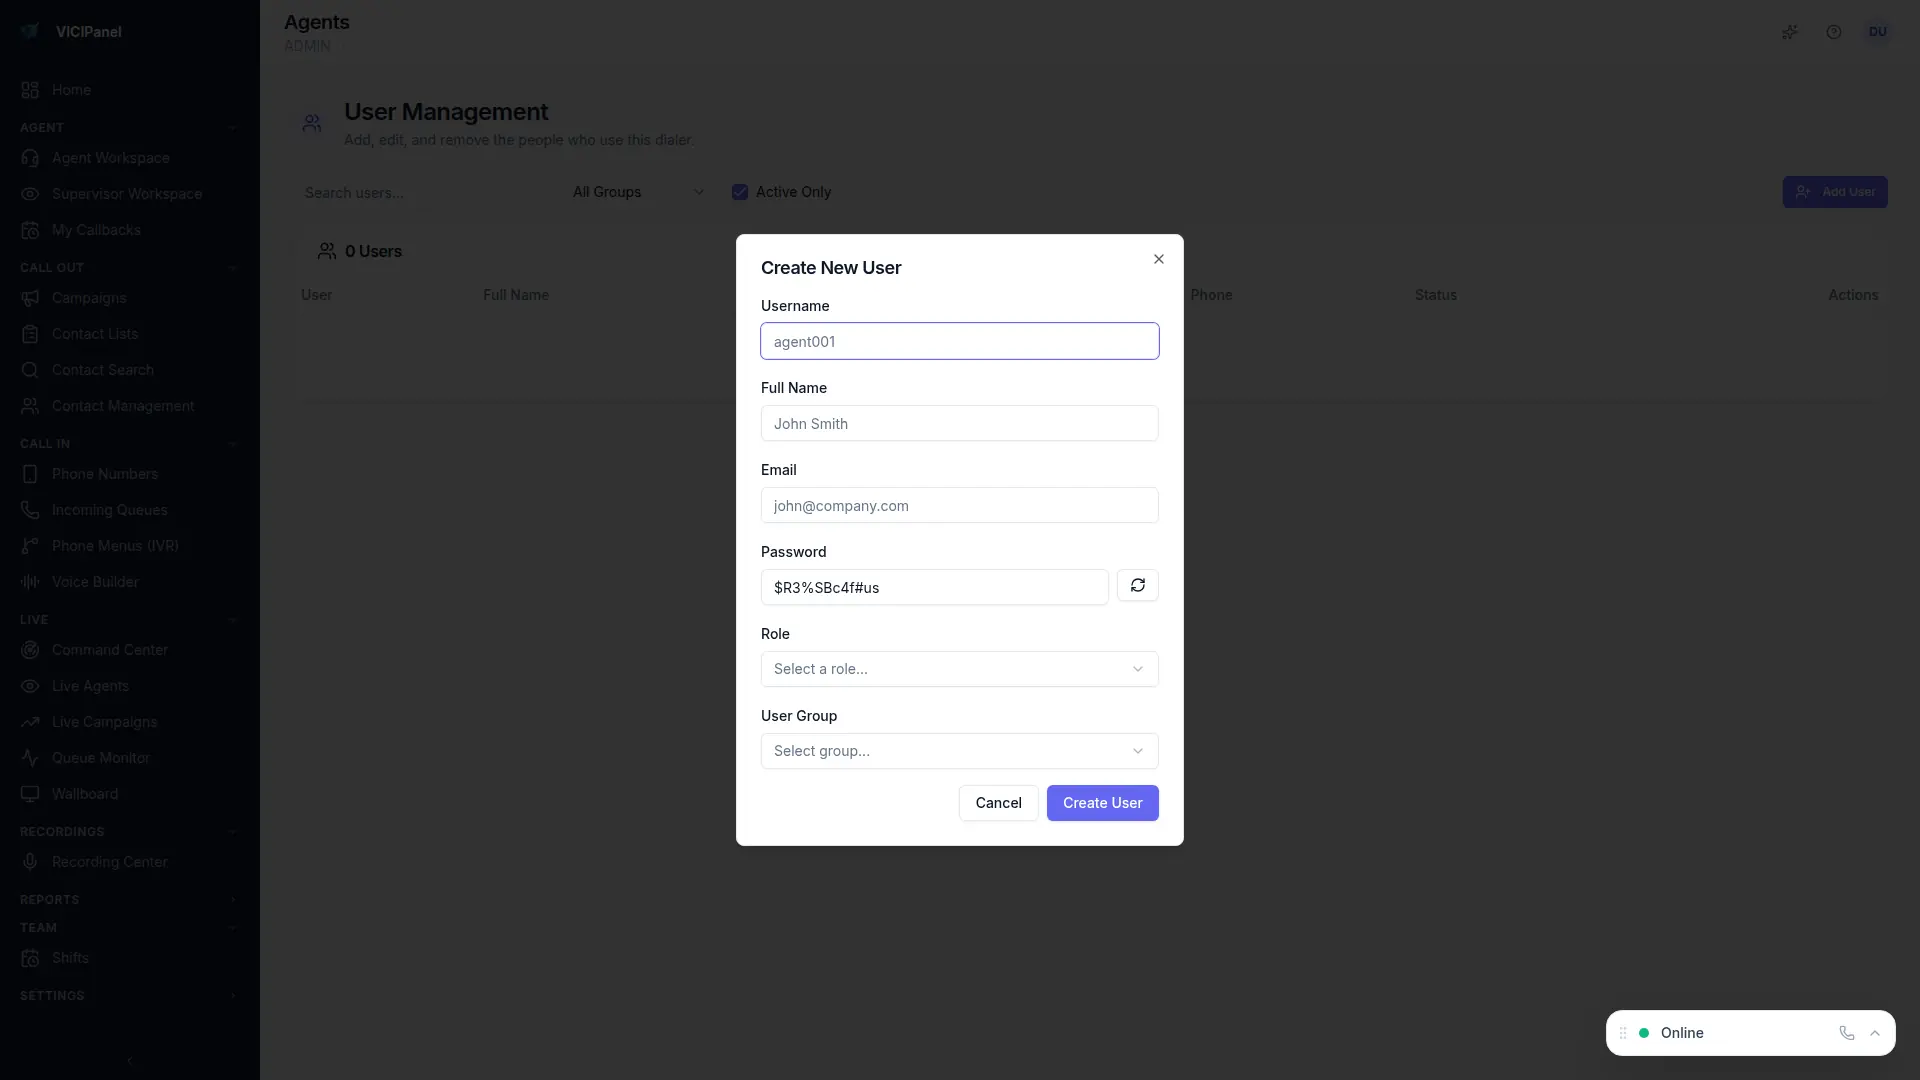The height and width of the screenshot is (1080, 1920).
Task: Open the Voice Builder tool
Action: tap(94, 581)
